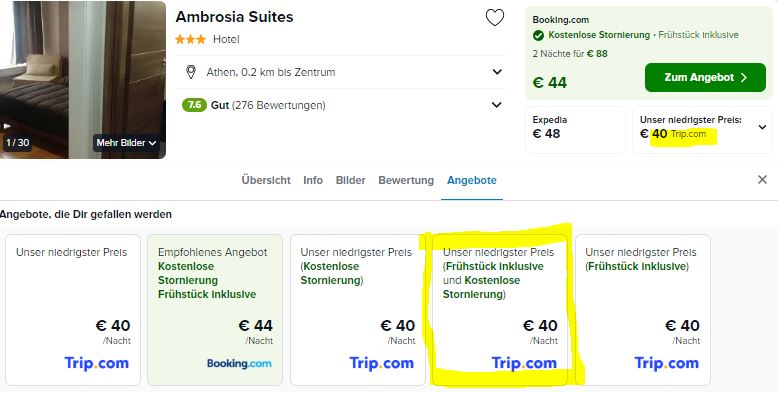The width and height of the screenshot is (778, 393).
Task: Open Mehr Bilder image dropdown
Action: pyautogui.click(x=127, y=143)
